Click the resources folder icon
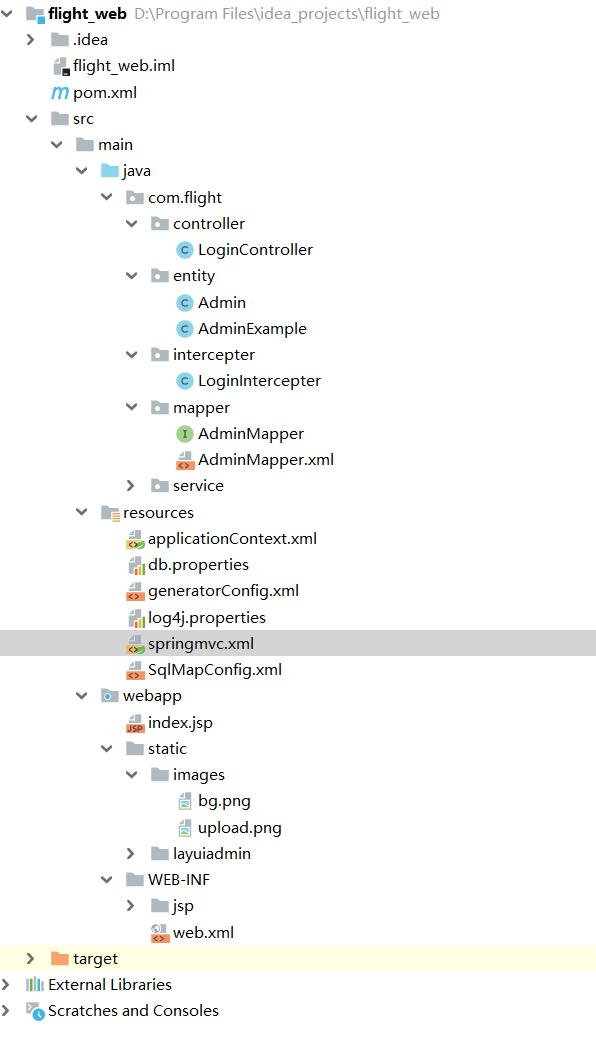This screenshot has height=1037, width=596. 110,513
